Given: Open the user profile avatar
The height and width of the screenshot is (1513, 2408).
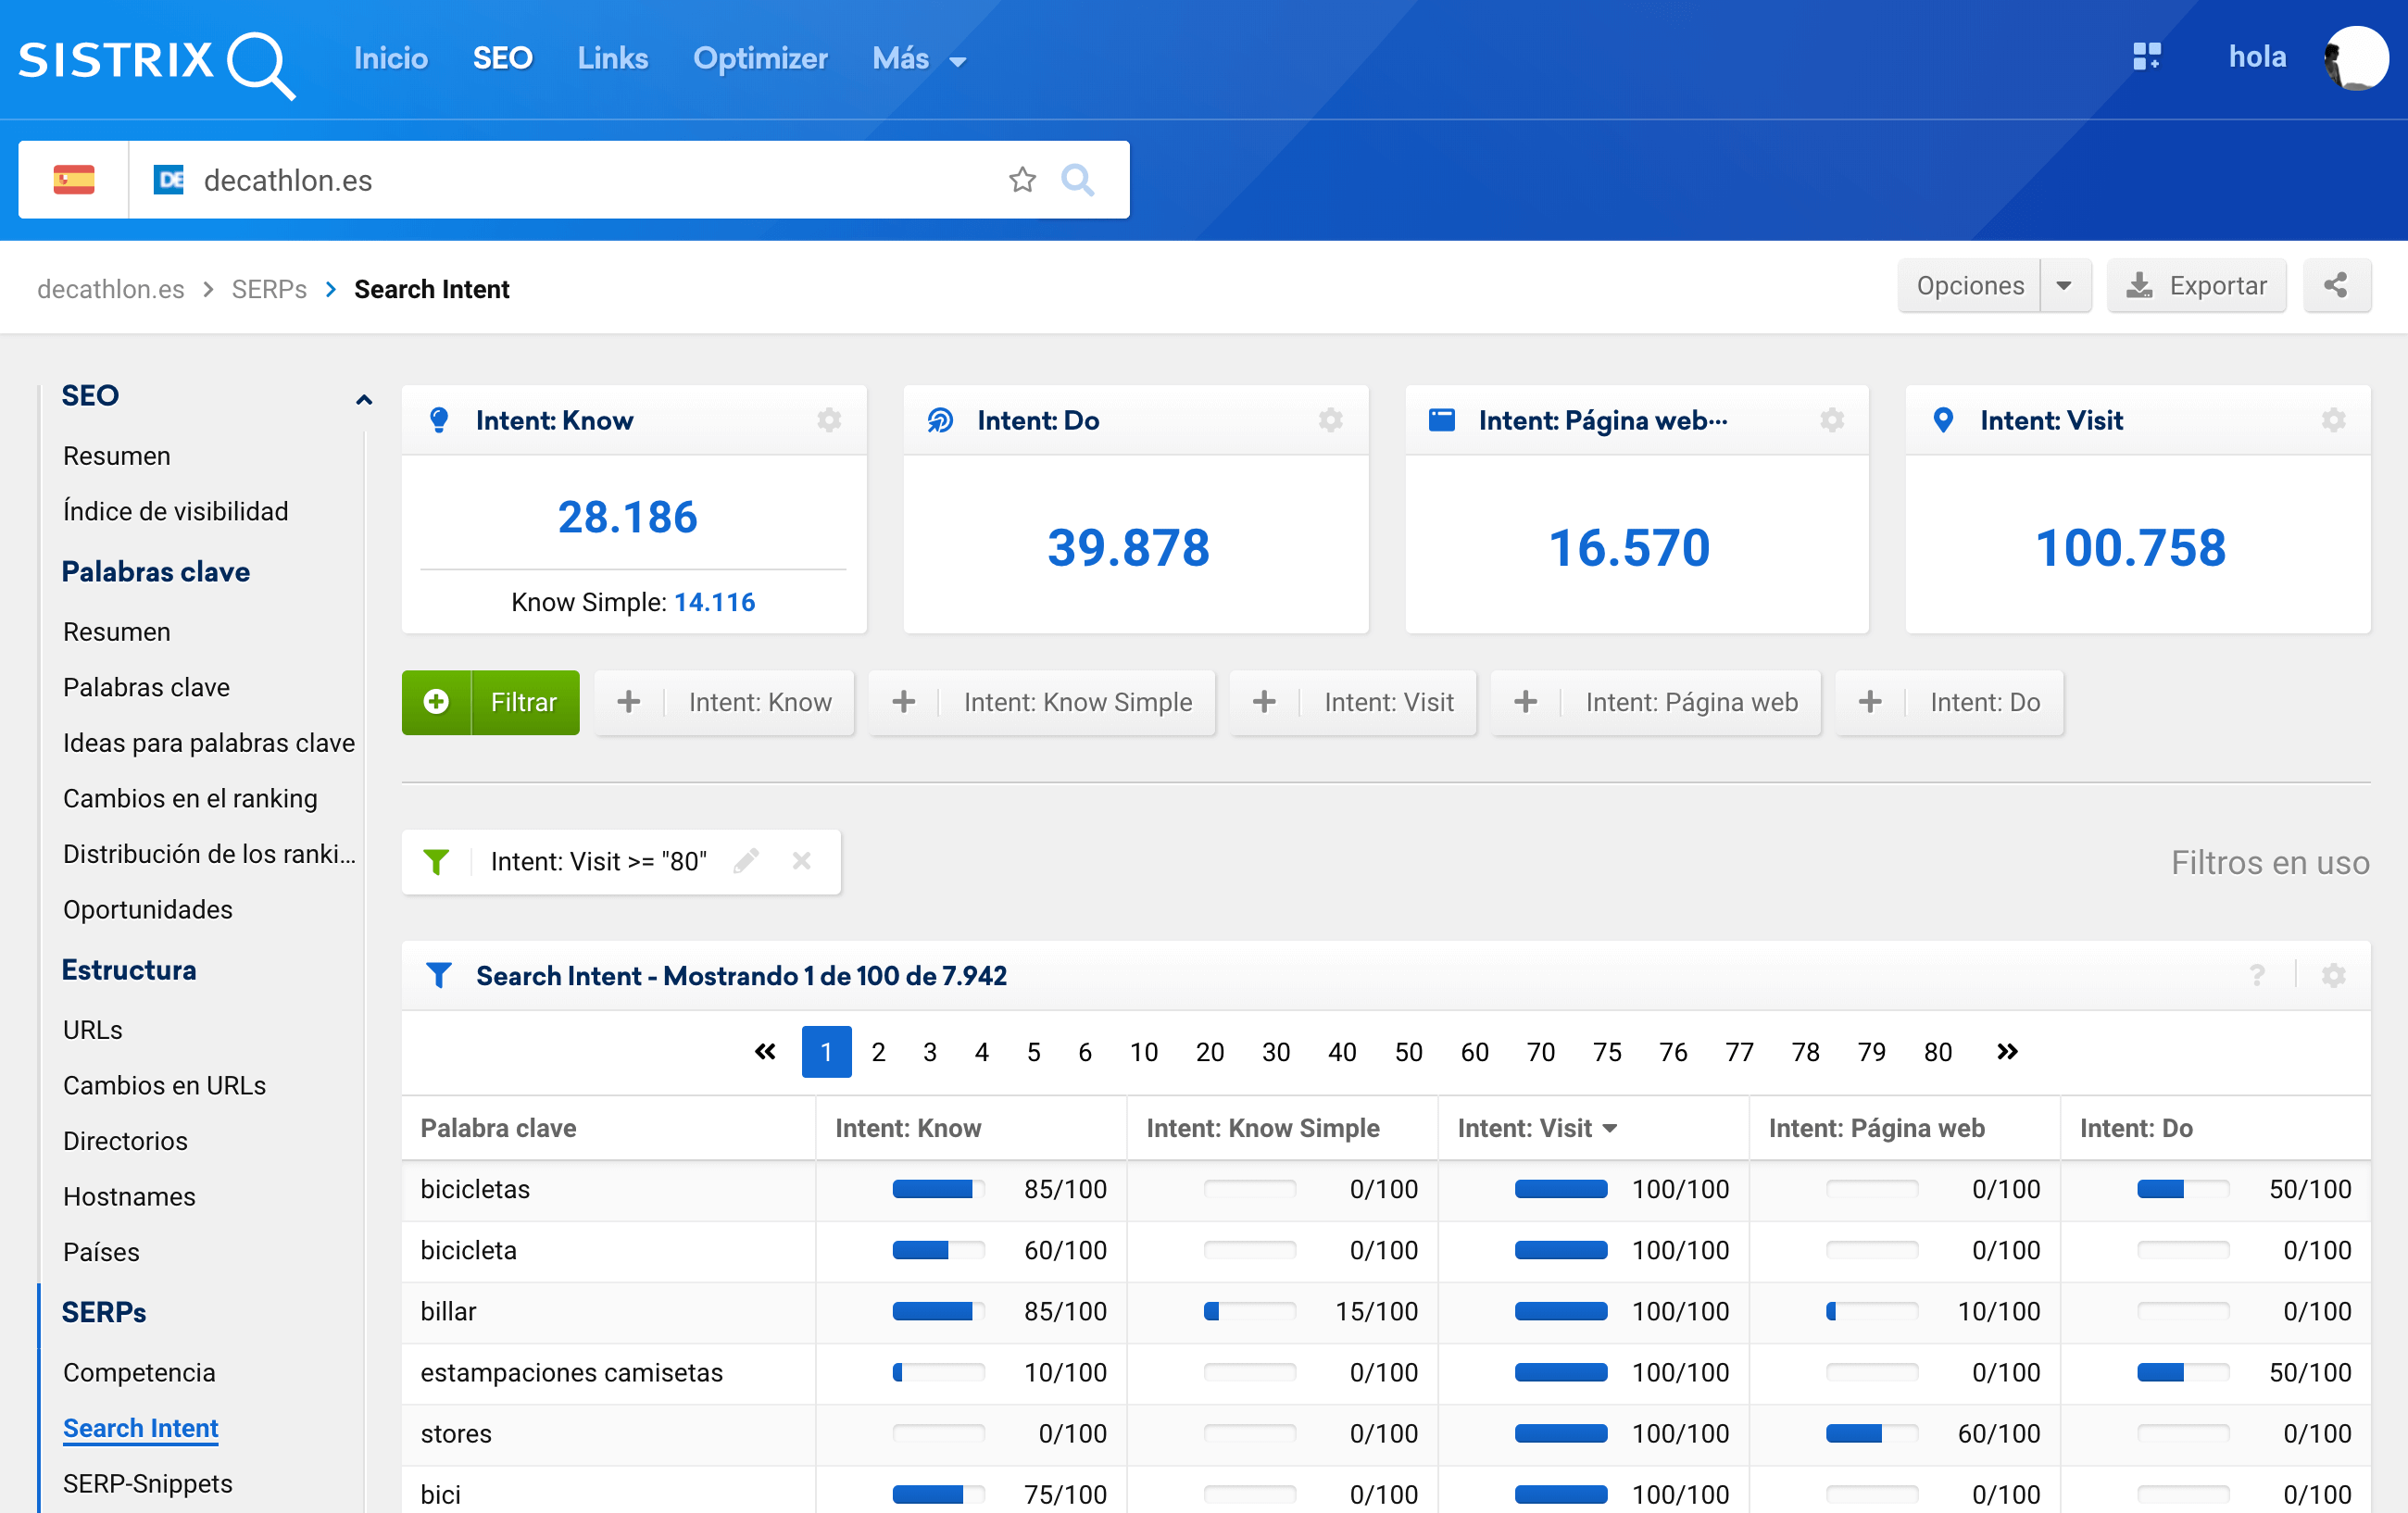Looking at the screenshot, I should [x=2356, y=58].
